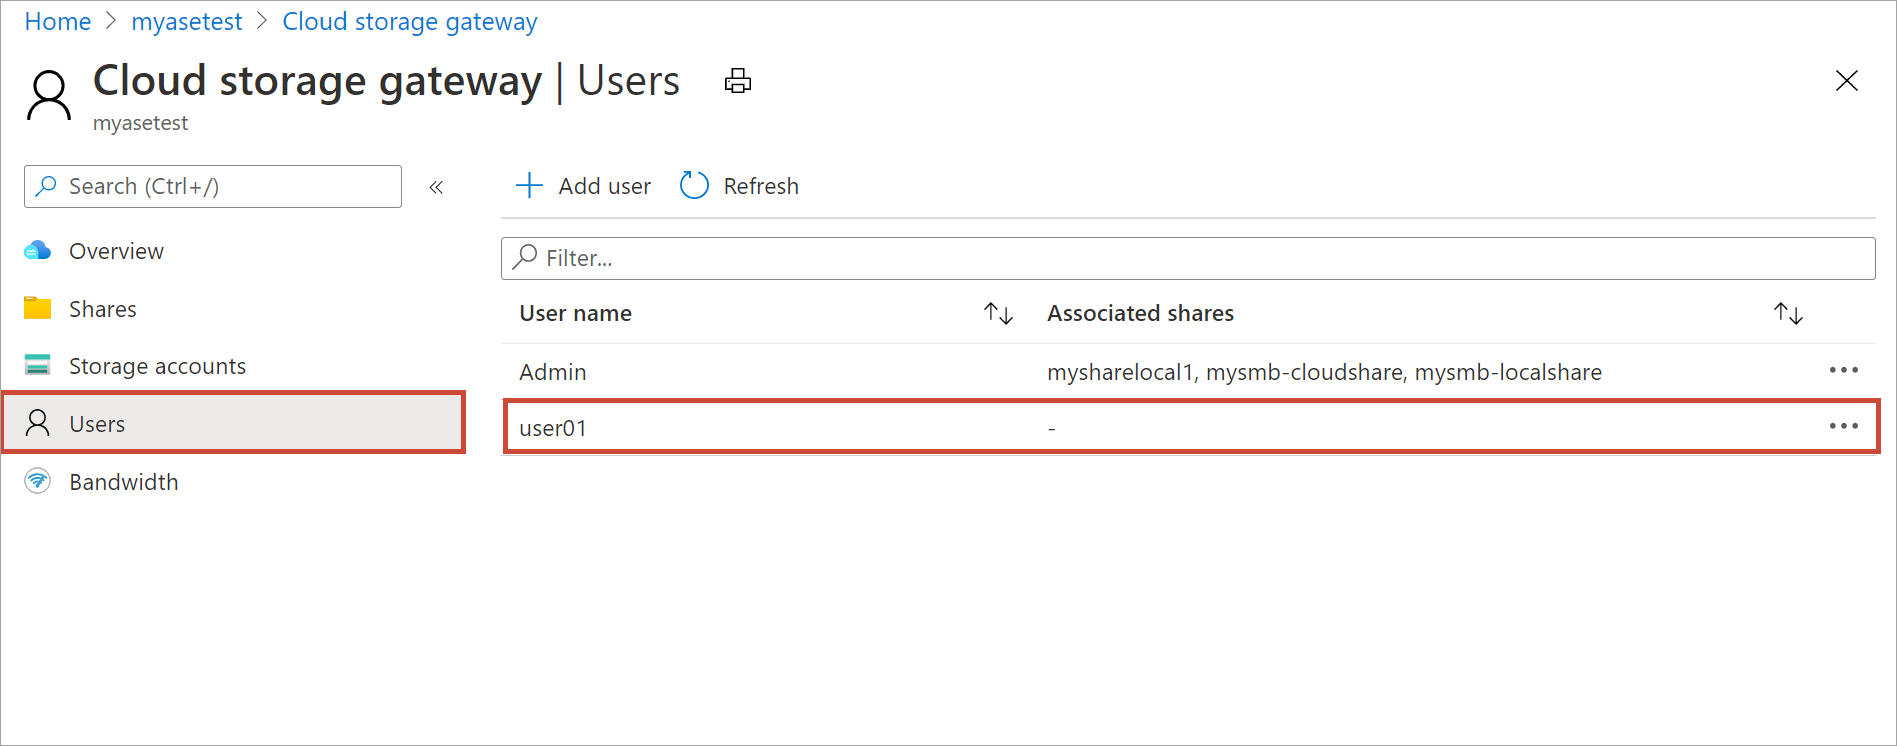Click the print icon beside Users title
The height and width of the screenshot is (746, 1897).
pyautogui.click(x=738, y=81)
